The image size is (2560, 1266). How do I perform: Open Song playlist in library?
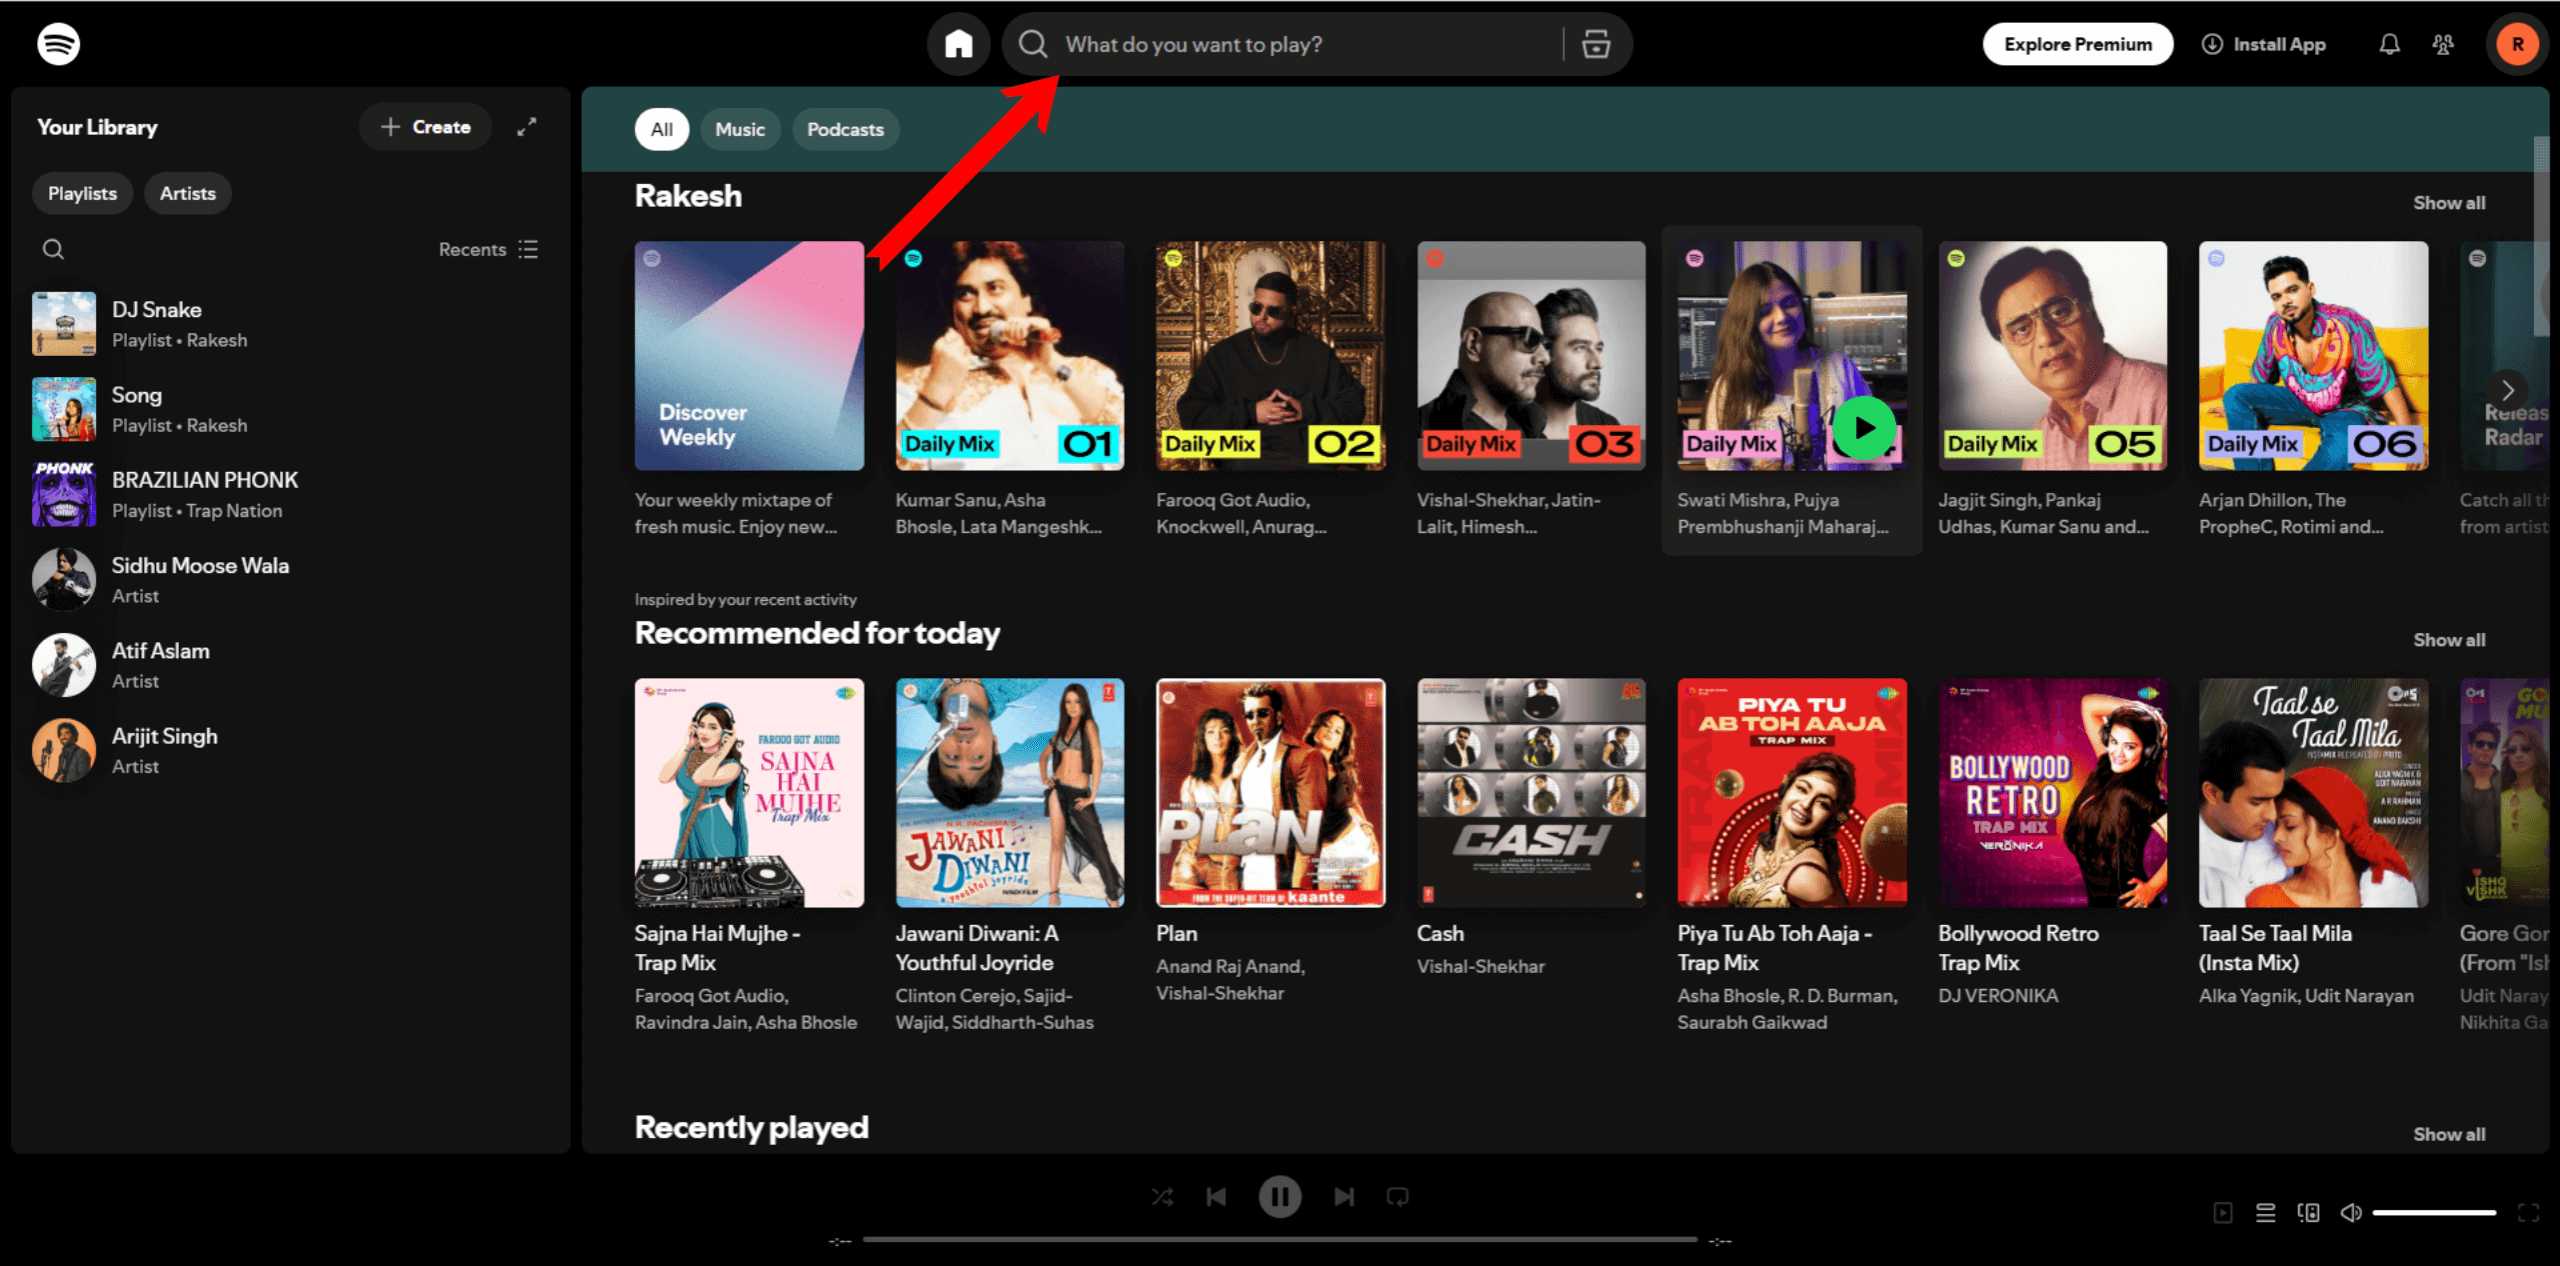pos(290,409)
